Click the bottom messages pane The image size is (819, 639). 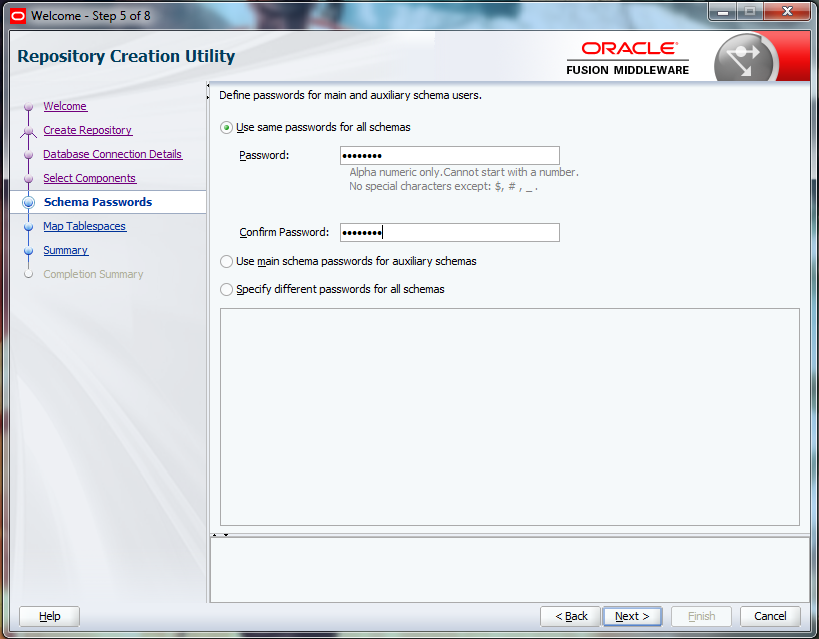click(510, 570)
